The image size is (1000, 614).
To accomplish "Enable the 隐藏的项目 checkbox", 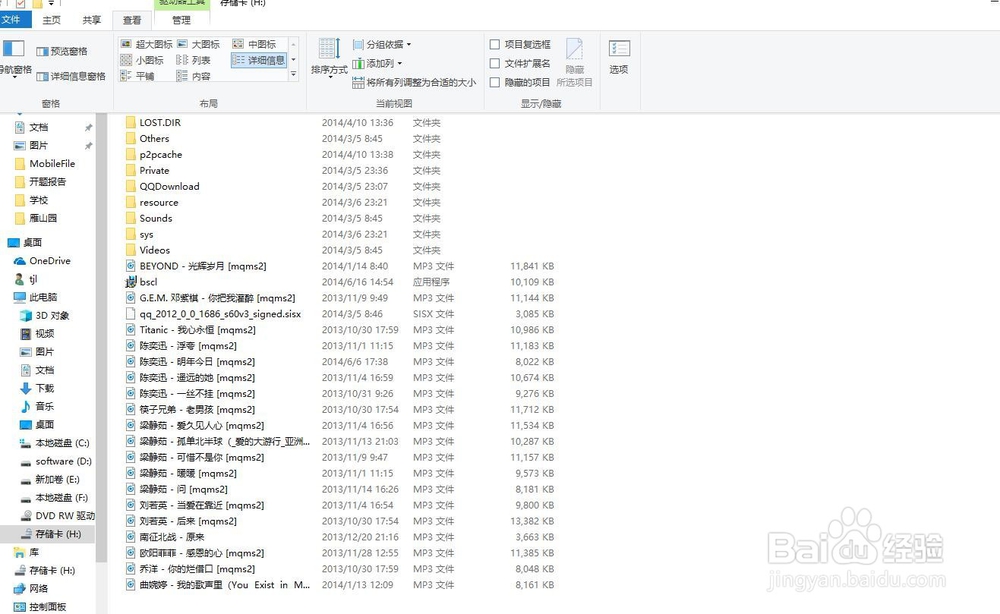I will (495, 82).
